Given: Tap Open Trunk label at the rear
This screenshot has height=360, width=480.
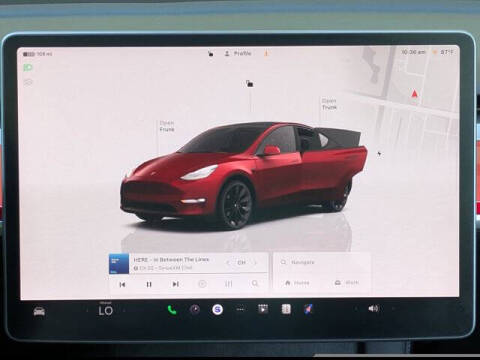Looking at the screenshot, I should click(329, 104).
